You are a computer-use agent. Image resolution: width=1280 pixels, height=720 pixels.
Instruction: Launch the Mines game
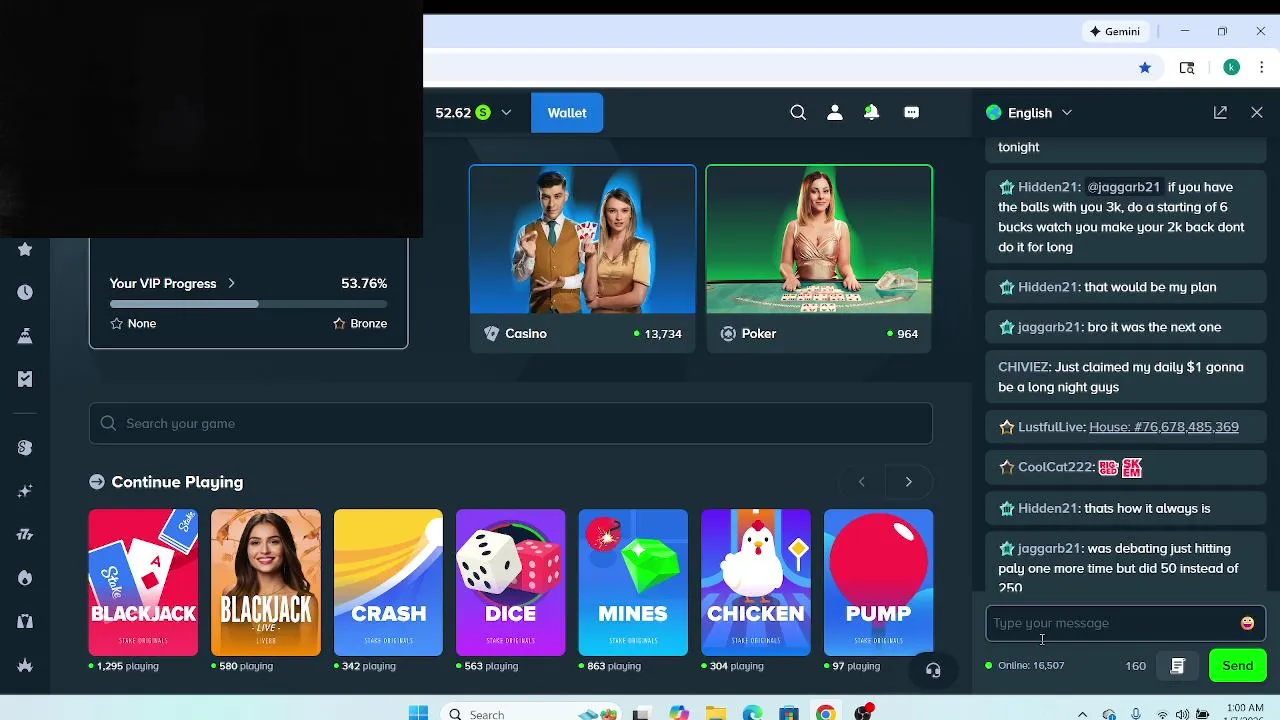pyautogui.click(x=633, y=583)
